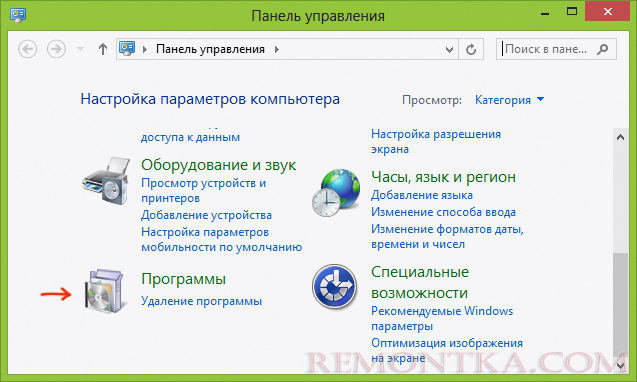Click the Clock, Language, Region globe icon
Viewport: 637px width, 382px height.
tap(336, 193)
